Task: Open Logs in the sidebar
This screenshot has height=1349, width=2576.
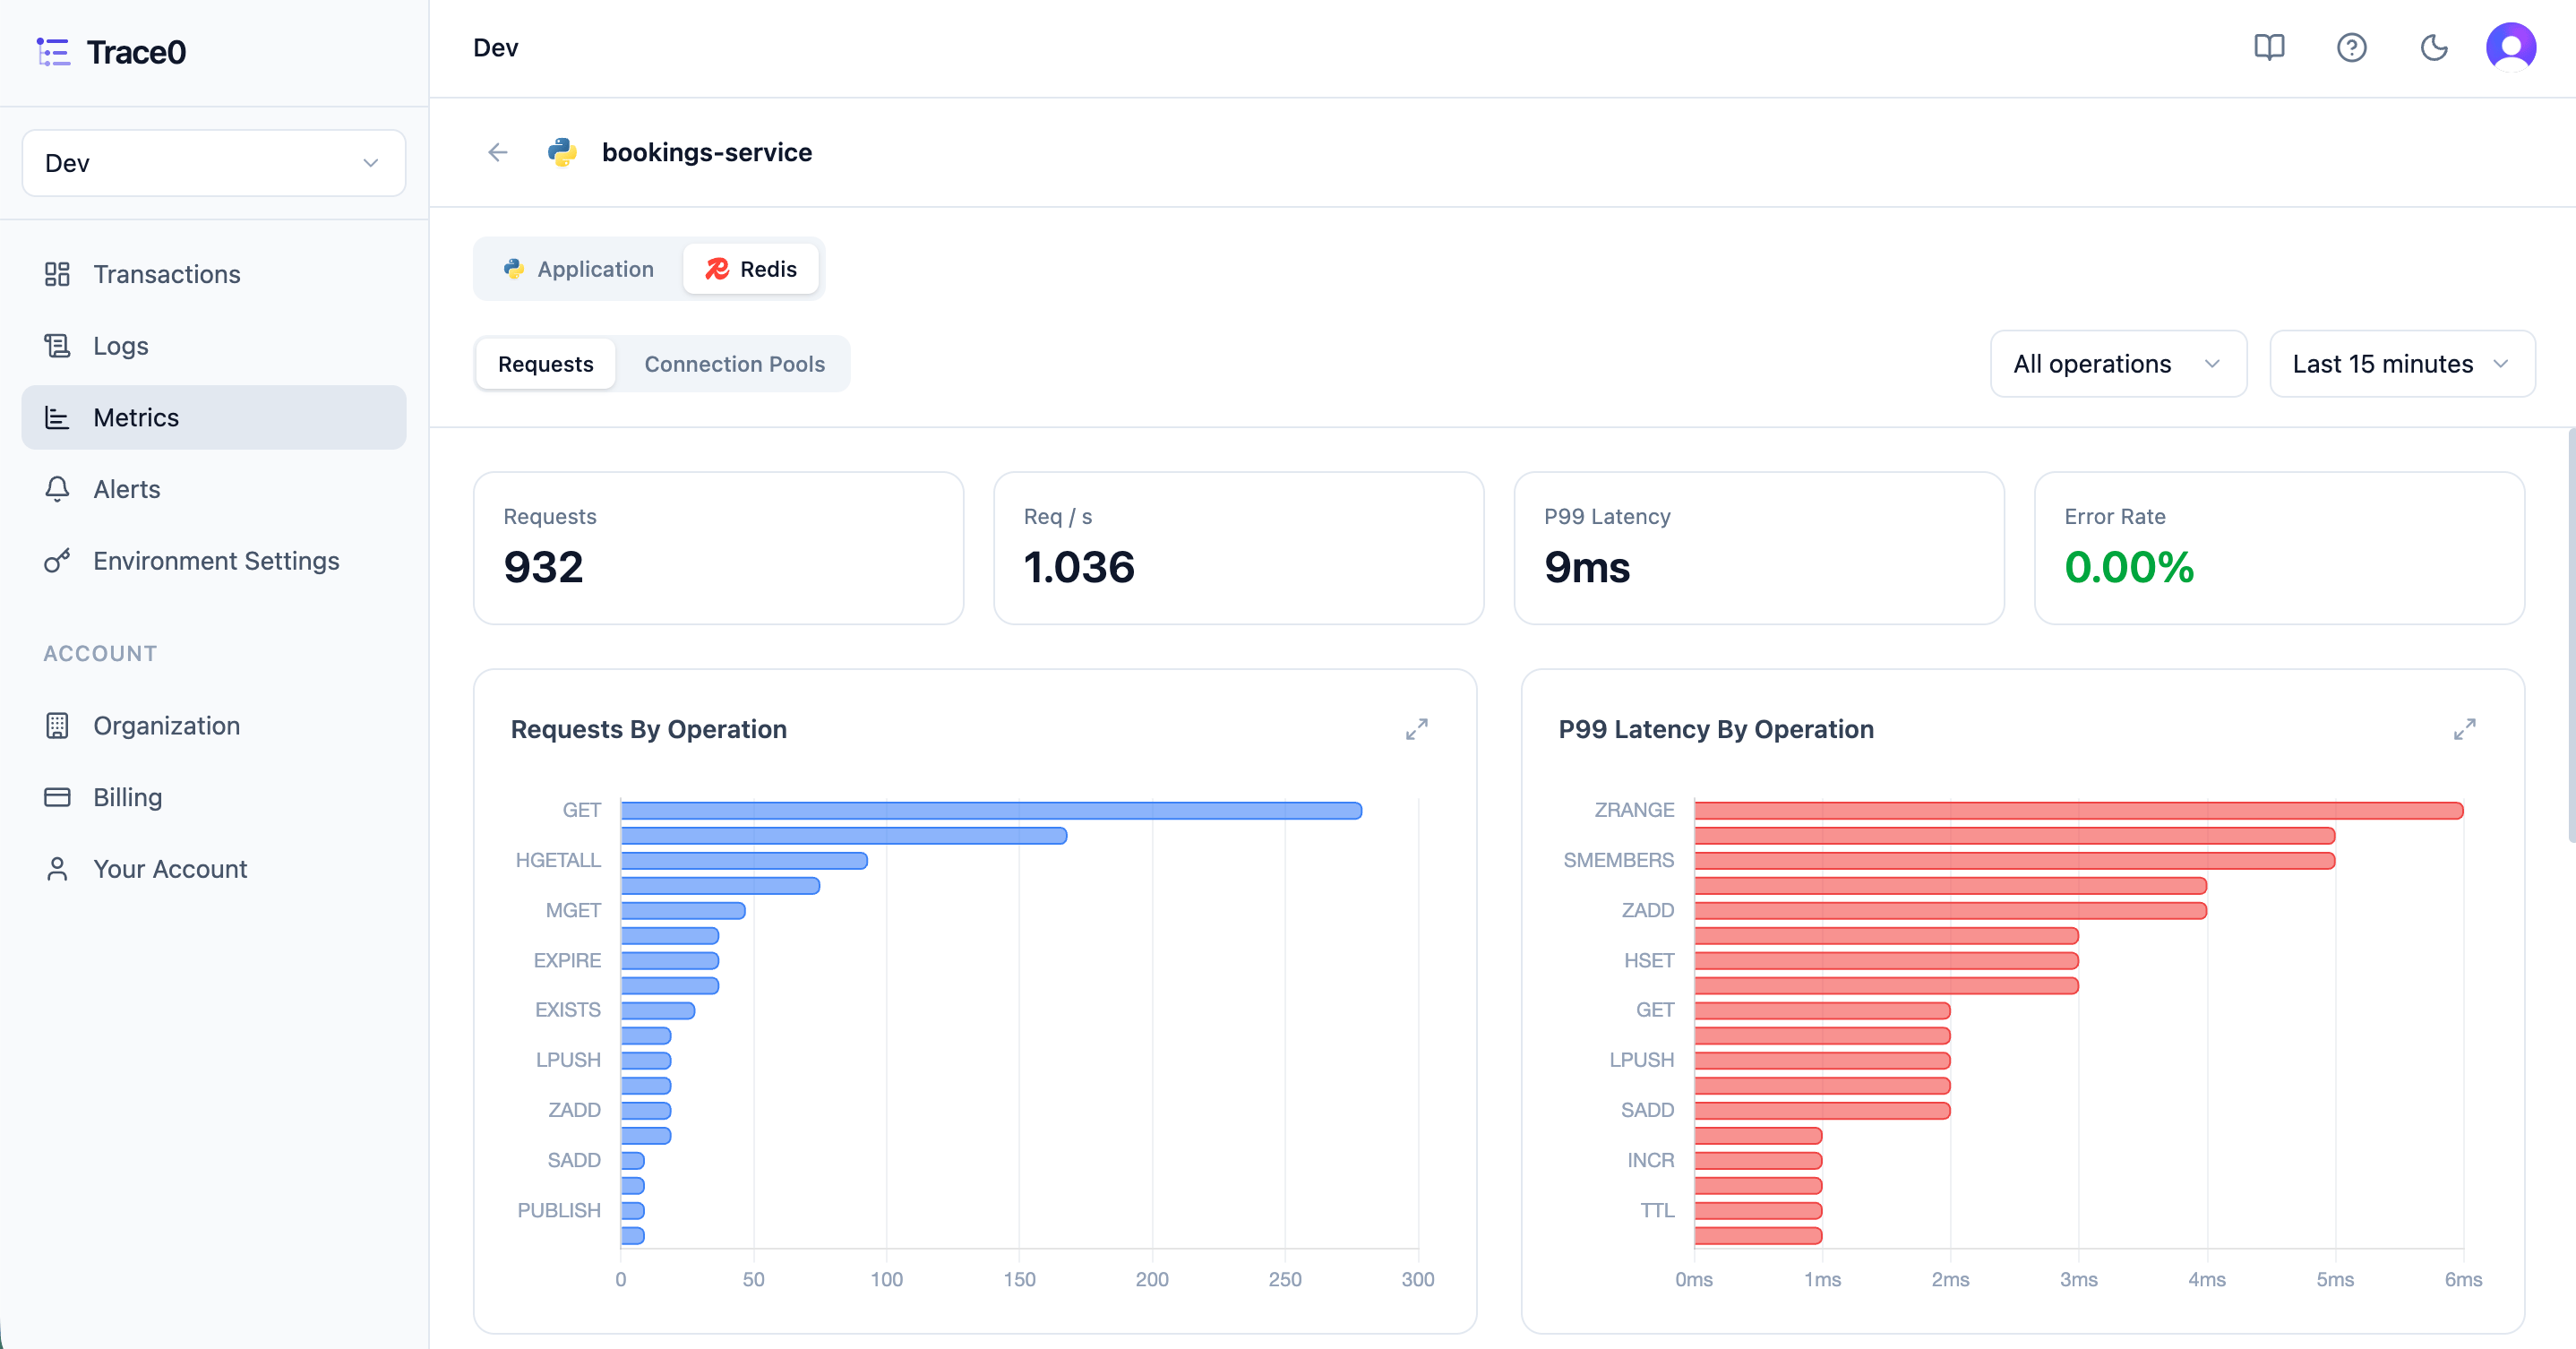Action: [x=214, y=346]
